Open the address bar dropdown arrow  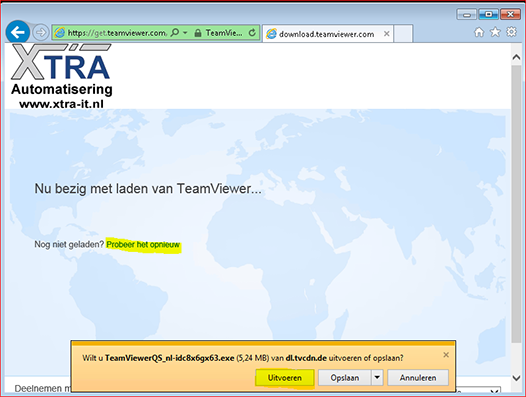[x=185, y=33]
